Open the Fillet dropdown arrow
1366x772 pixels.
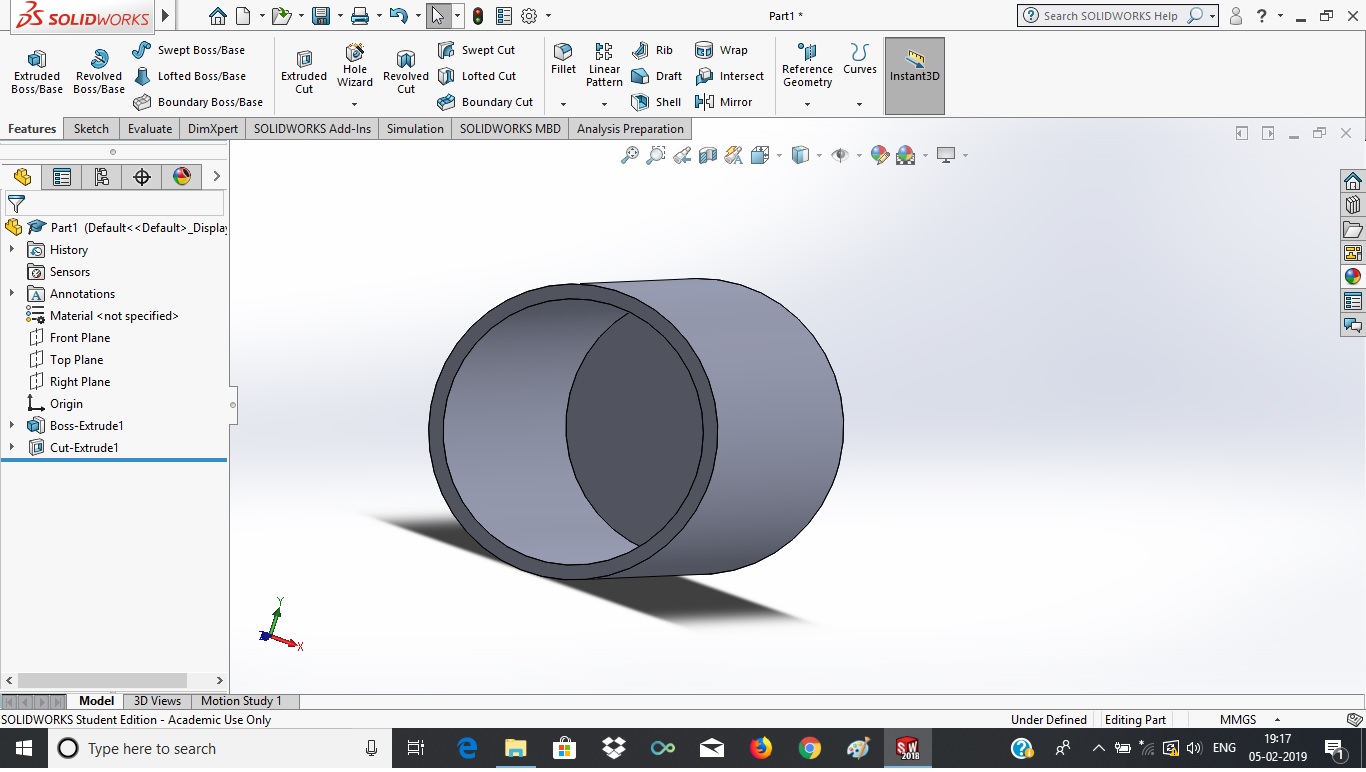click(563, 104)
